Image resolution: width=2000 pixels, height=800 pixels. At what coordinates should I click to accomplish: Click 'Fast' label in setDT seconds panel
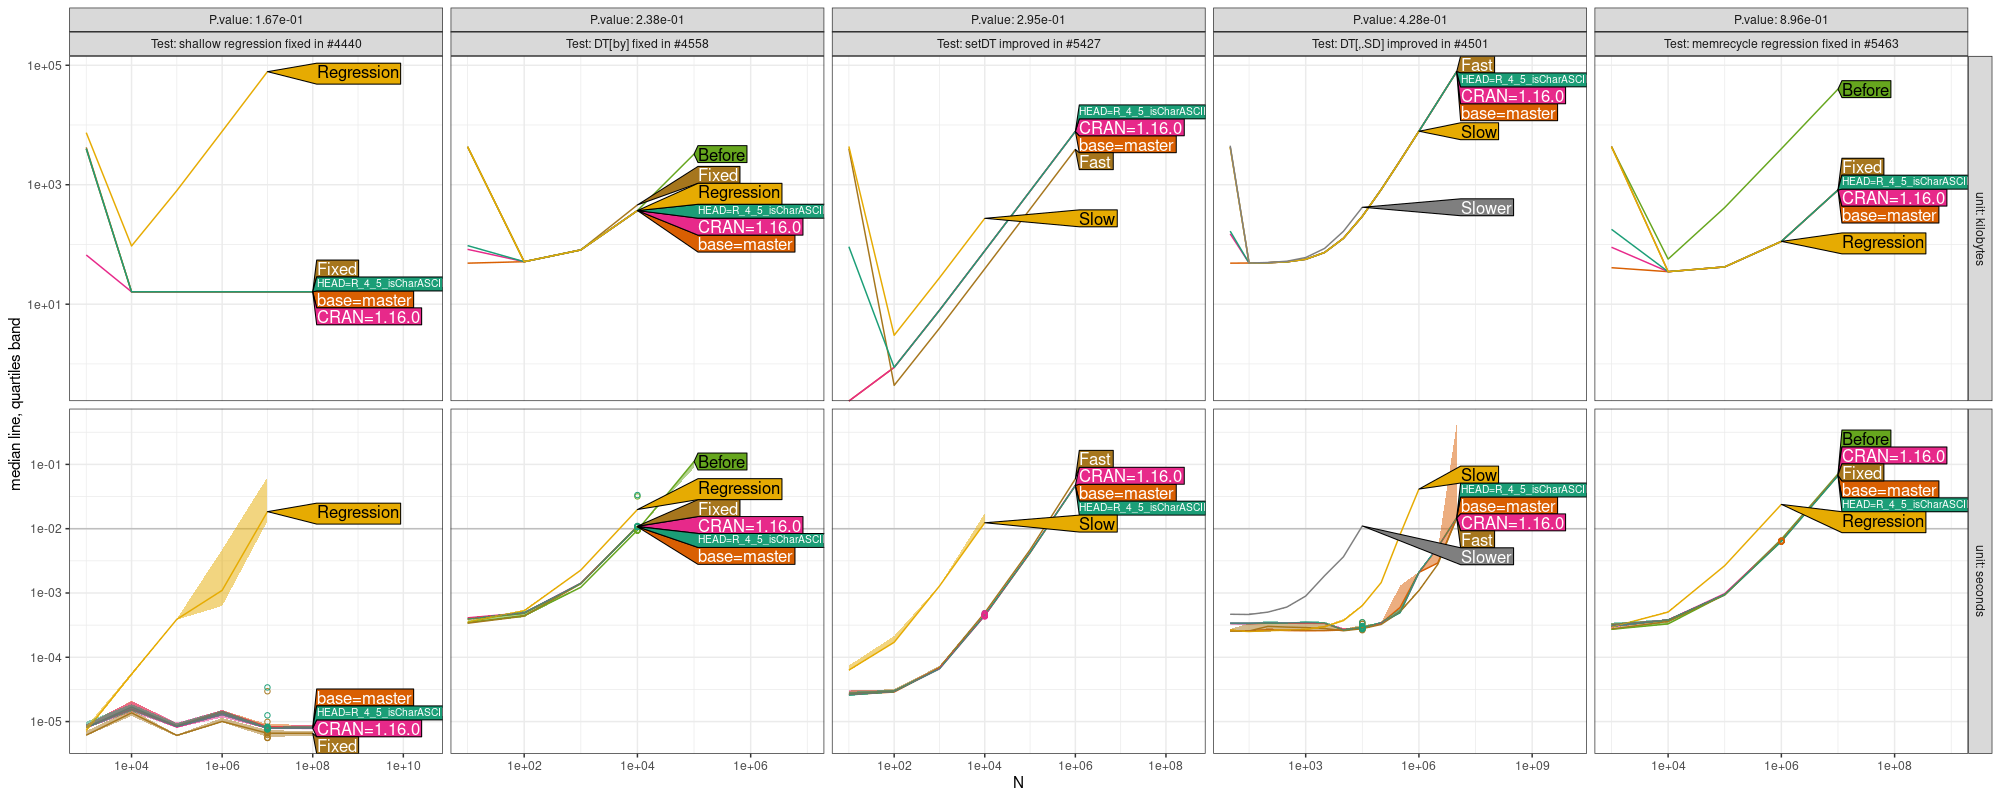[1095, 459]
